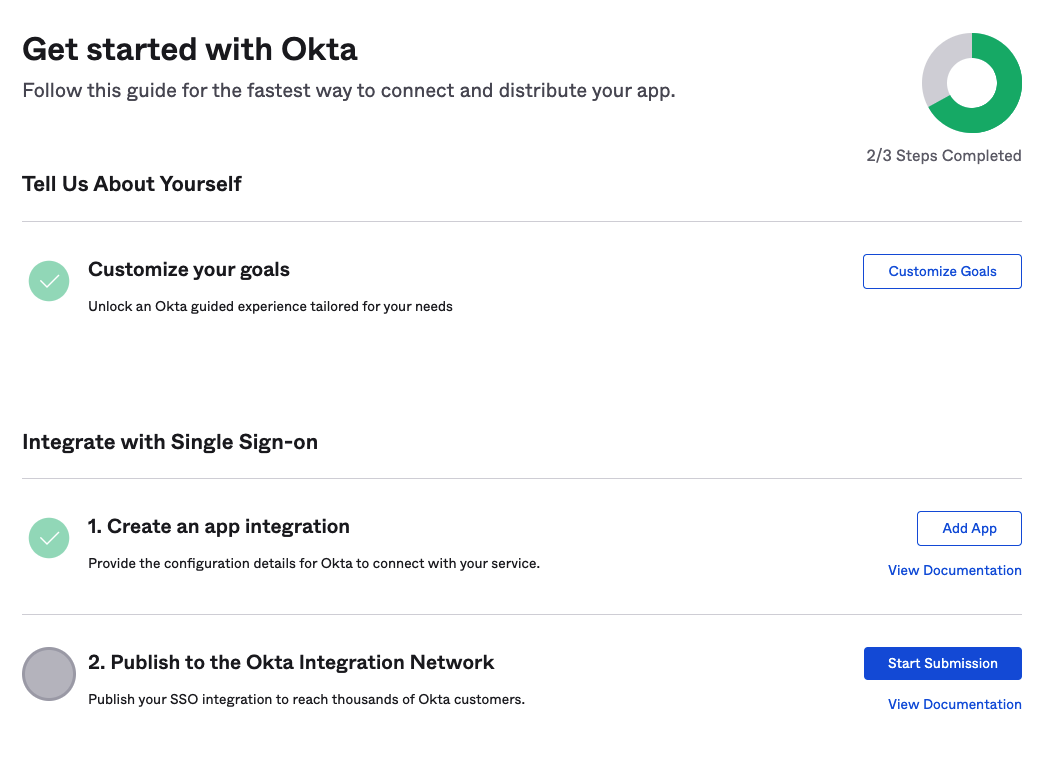Open View Documentation link under Add App
Screen dimensions: 1053x761
[954, 570]
